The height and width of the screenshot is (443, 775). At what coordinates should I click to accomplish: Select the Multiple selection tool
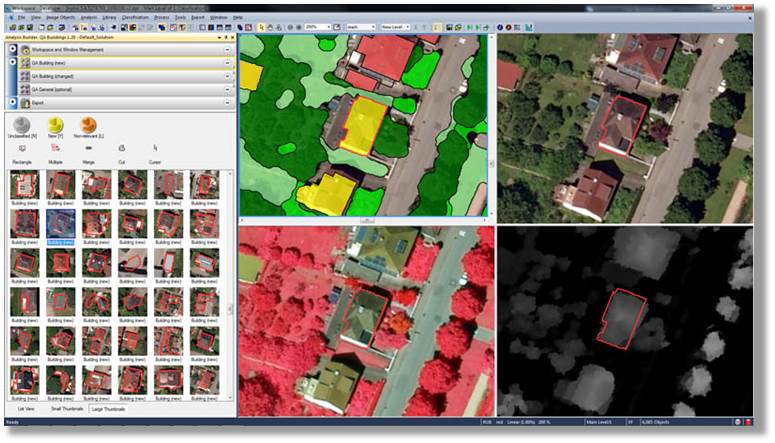[55, 154]
